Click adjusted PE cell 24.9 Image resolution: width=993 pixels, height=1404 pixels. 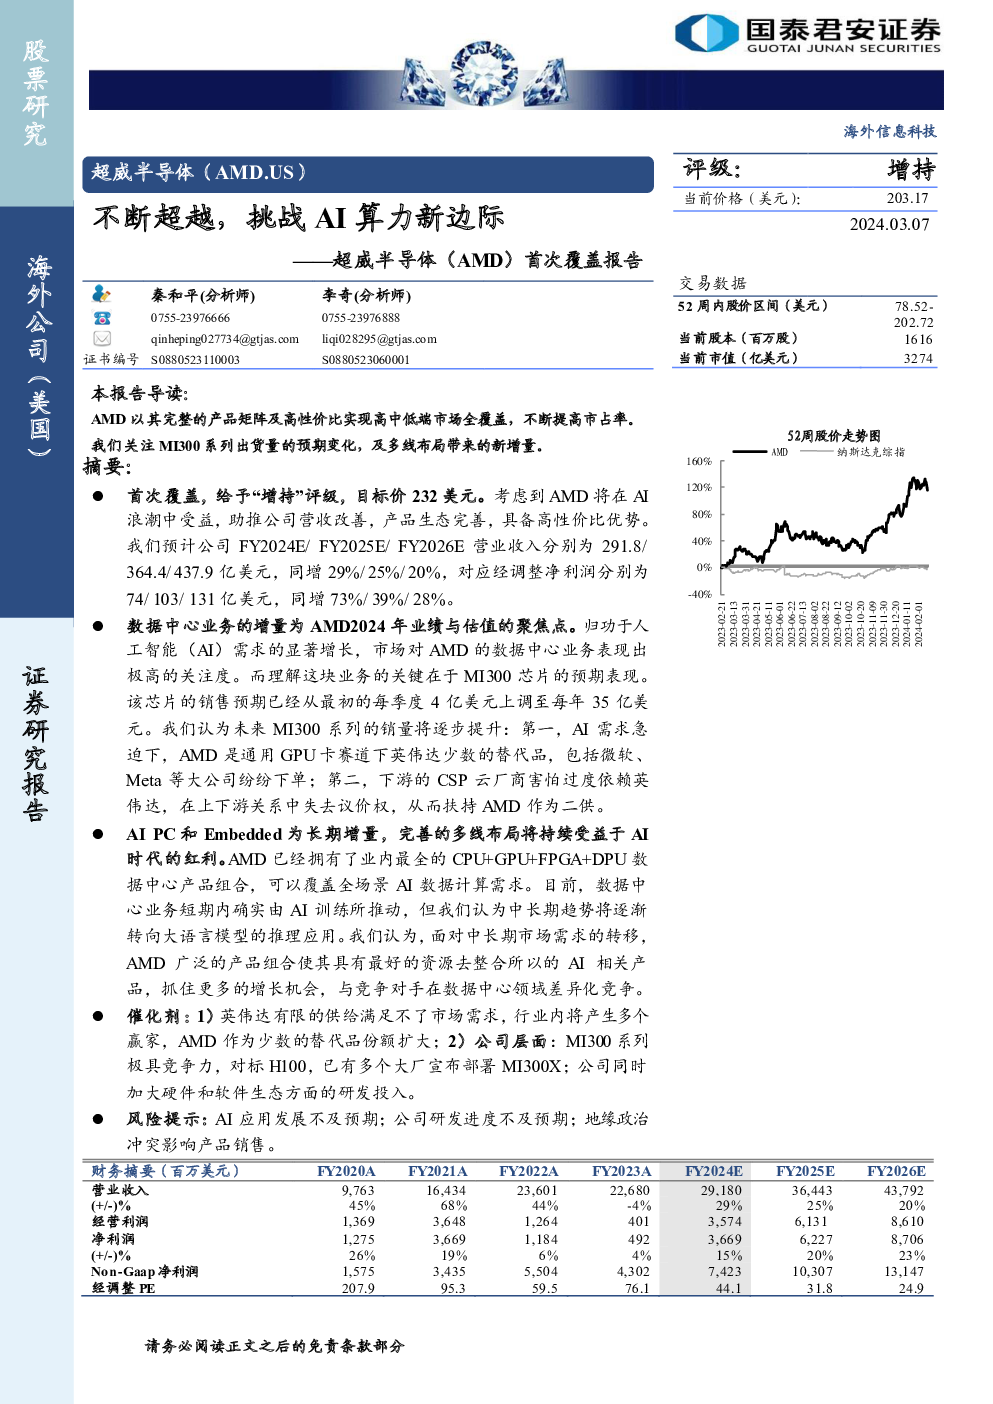click(x=911, y=1289)
